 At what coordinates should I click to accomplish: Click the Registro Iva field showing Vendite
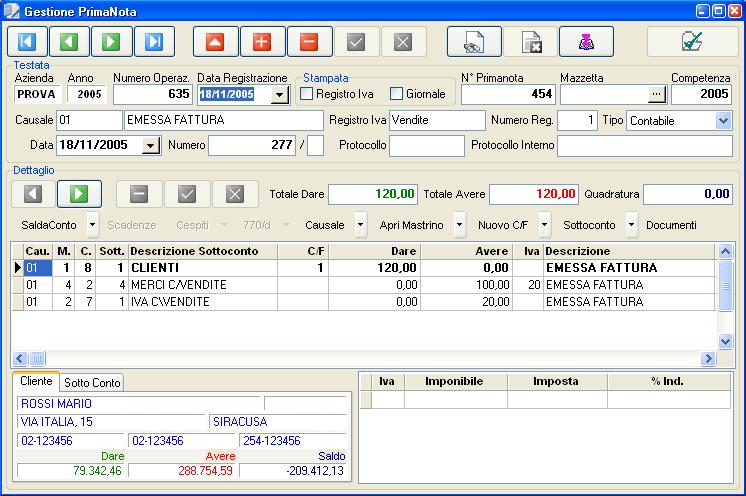coord(437,120)
